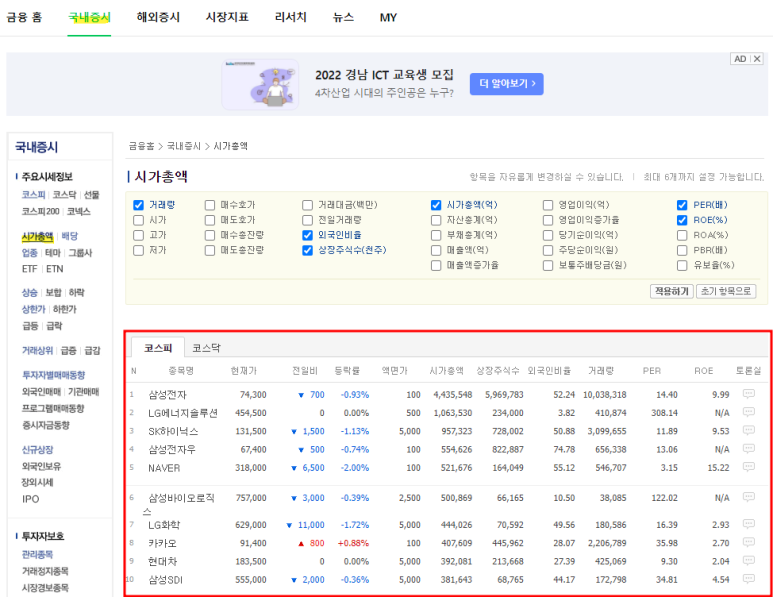
Task: Uncheck the PER(배) checkbox
Action: [x=682, y=205]
